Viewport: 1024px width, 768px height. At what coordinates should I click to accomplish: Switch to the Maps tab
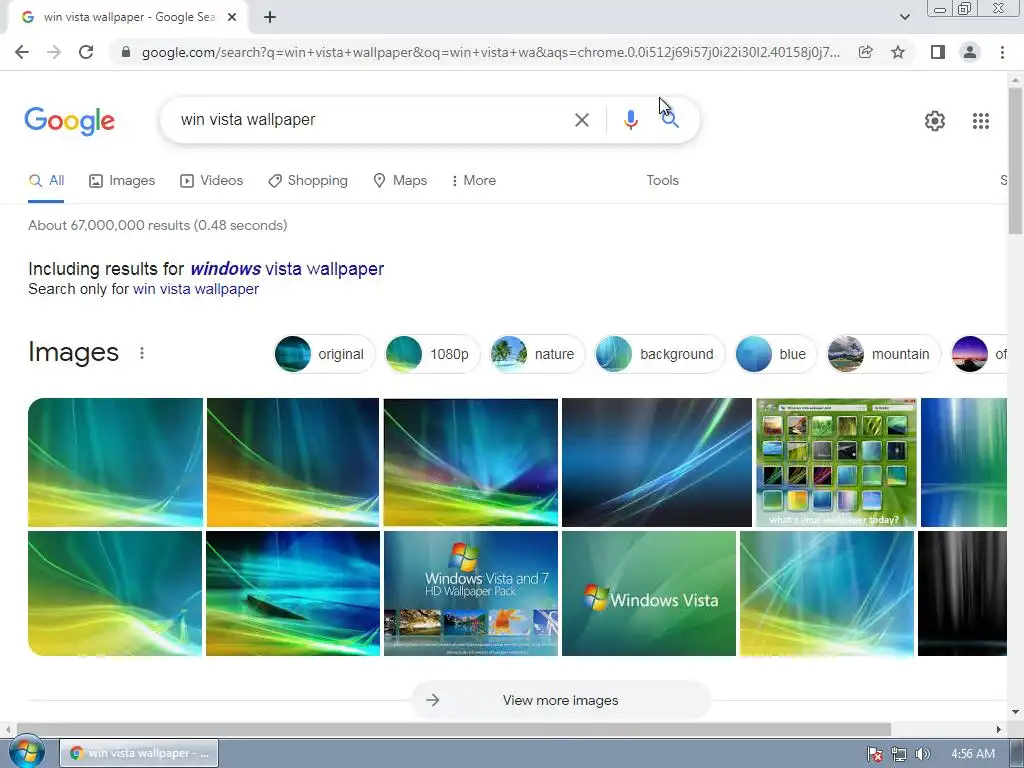(x=400, y=181)
